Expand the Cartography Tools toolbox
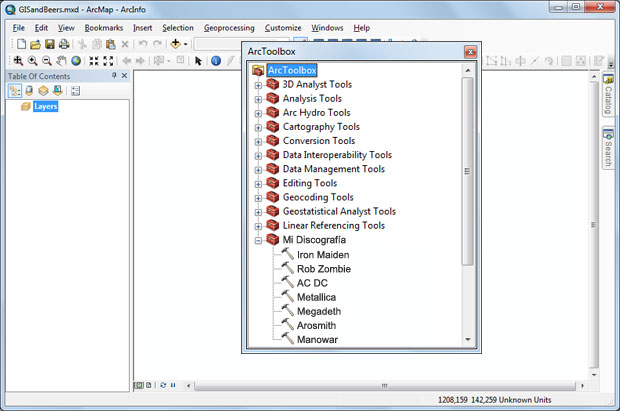Screen dimensions: 620x411 [258, 127]
